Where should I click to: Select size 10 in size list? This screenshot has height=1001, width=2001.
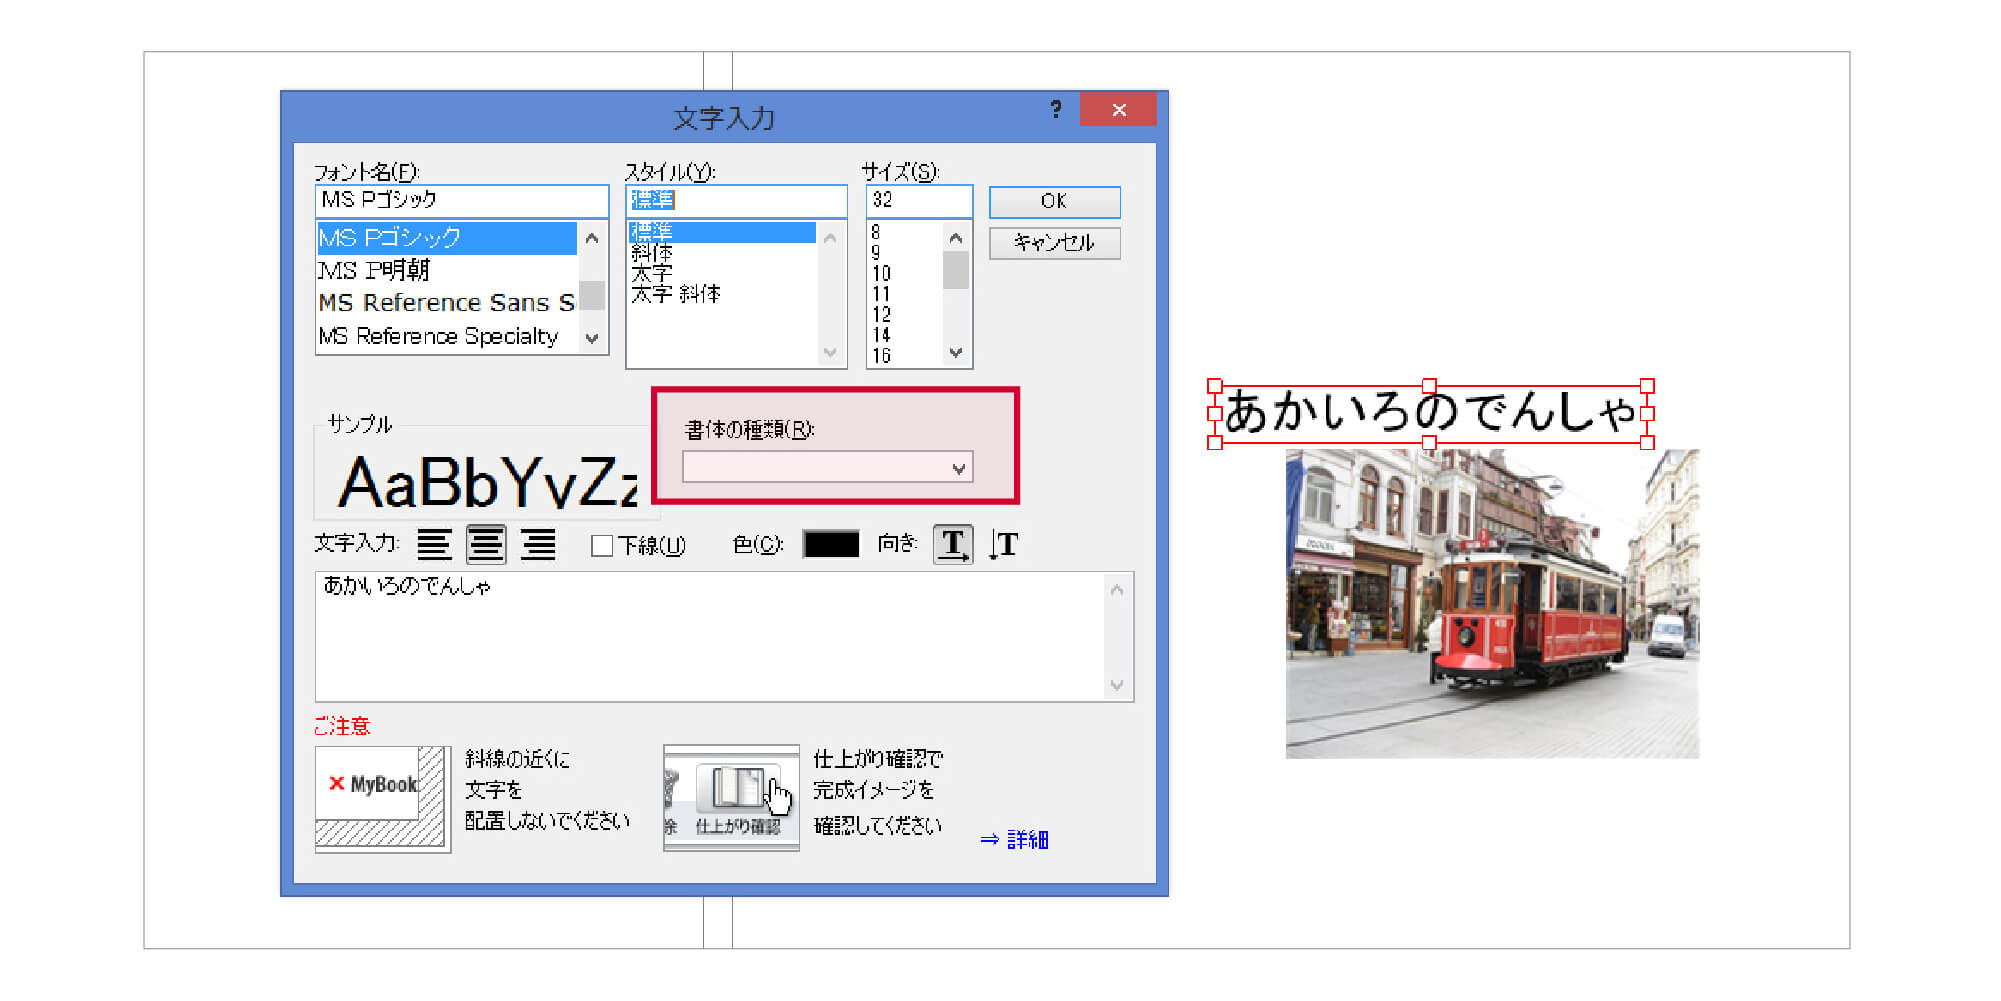(905, 273)
